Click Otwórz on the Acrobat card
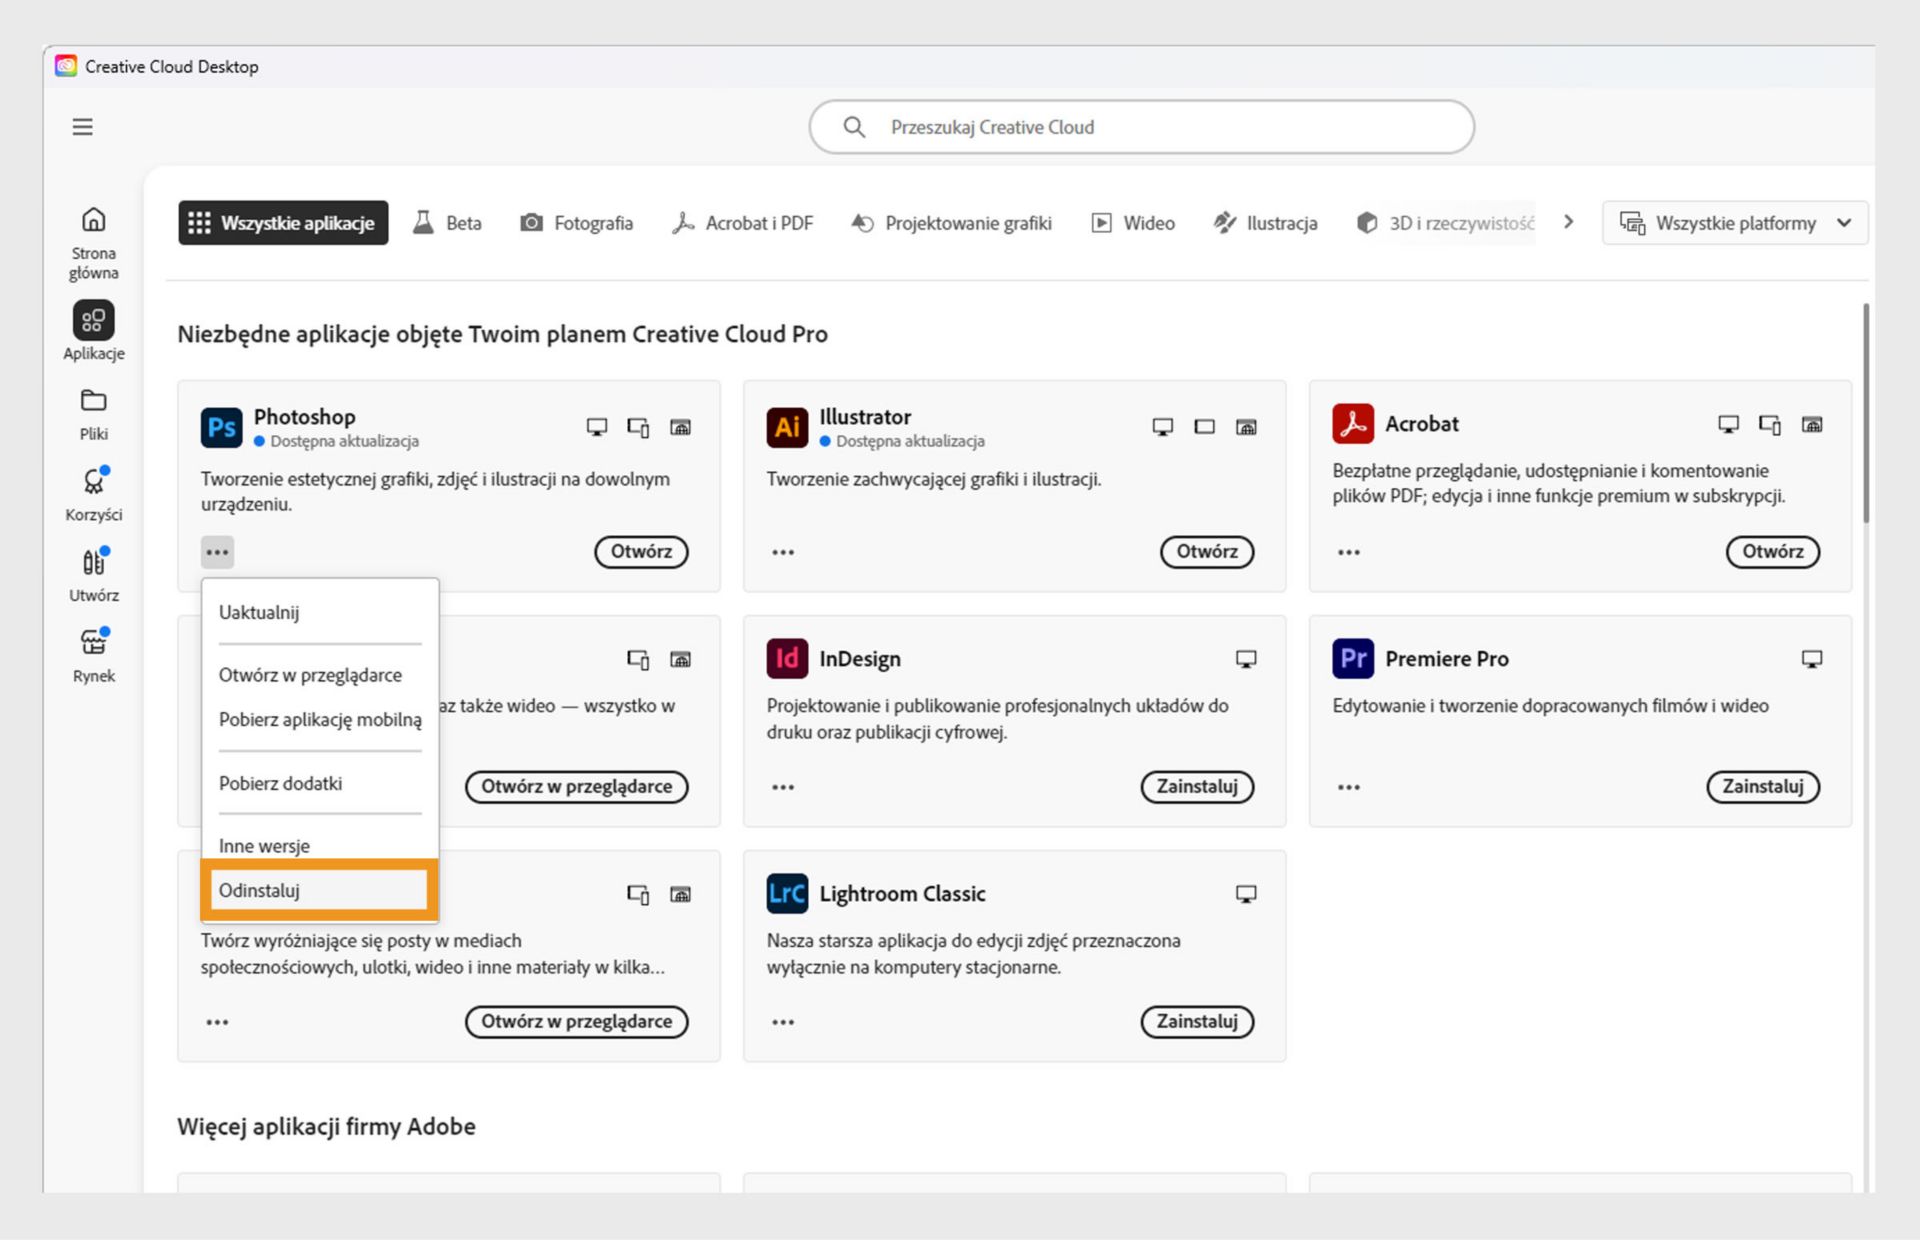The image size is (1920, 1240). (1772, 551)
